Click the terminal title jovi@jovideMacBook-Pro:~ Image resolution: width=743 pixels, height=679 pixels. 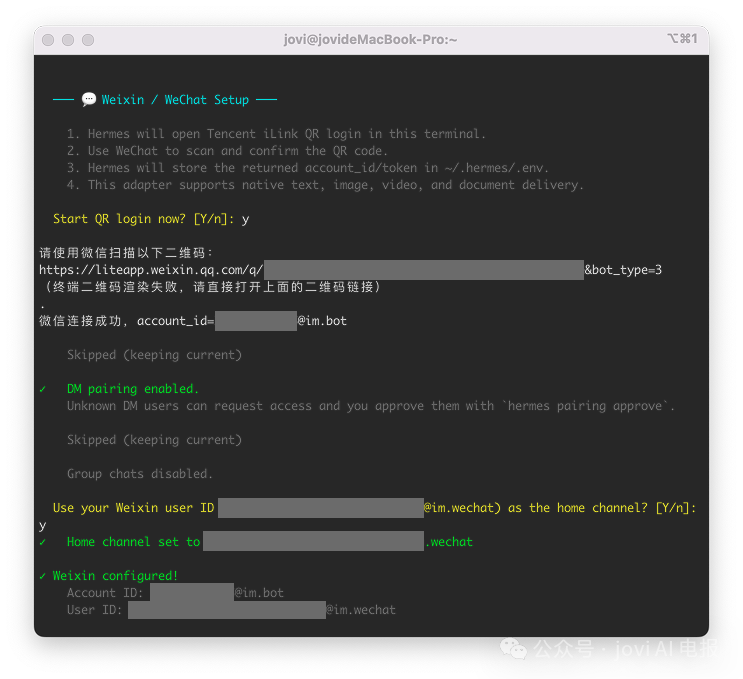371,39
